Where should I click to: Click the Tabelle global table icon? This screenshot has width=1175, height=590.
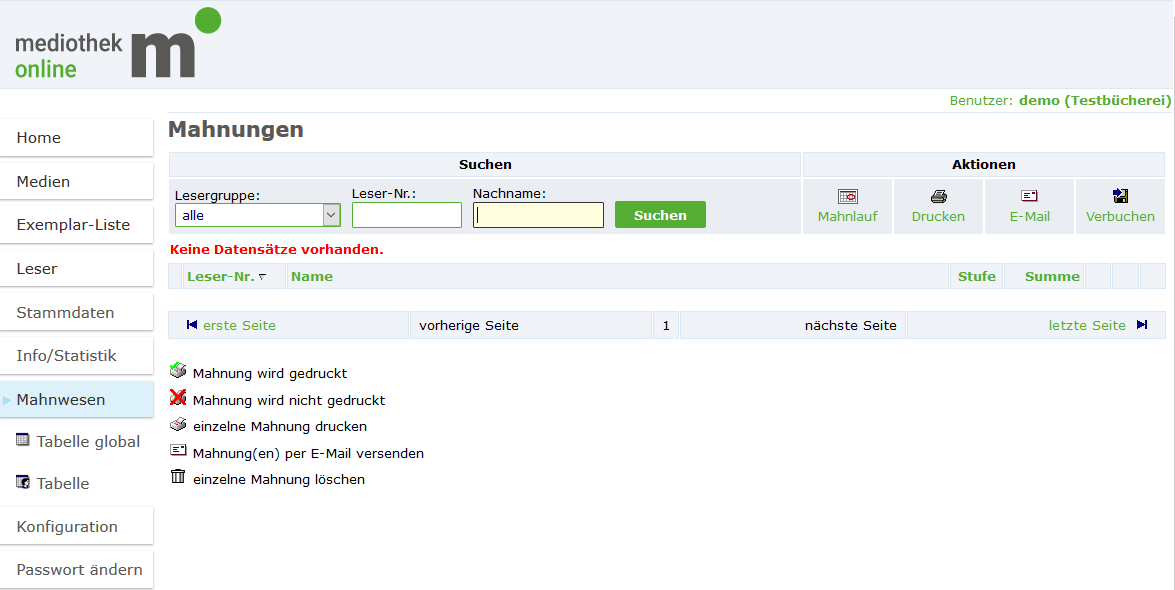pyautogui.click(x=23, y=440)
